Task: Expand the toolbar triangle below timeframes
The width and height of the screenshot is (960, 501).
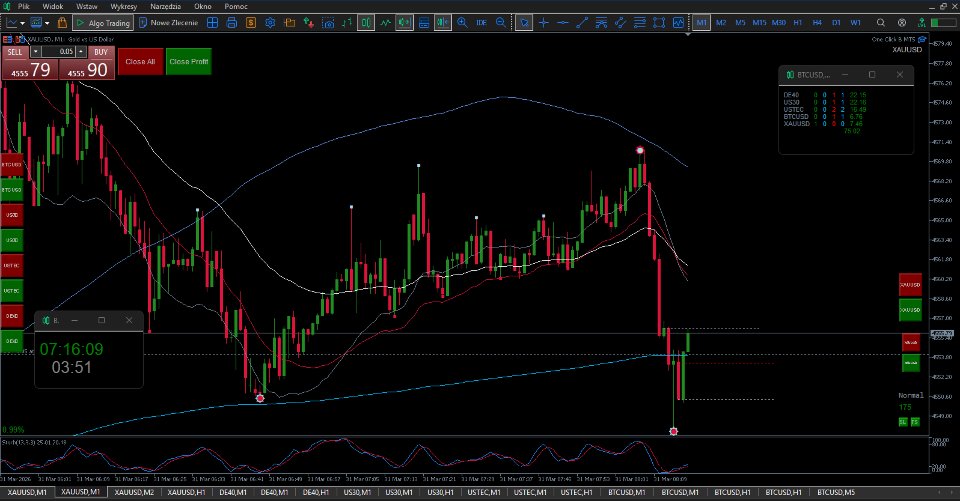Action: (x=688, y=34)
